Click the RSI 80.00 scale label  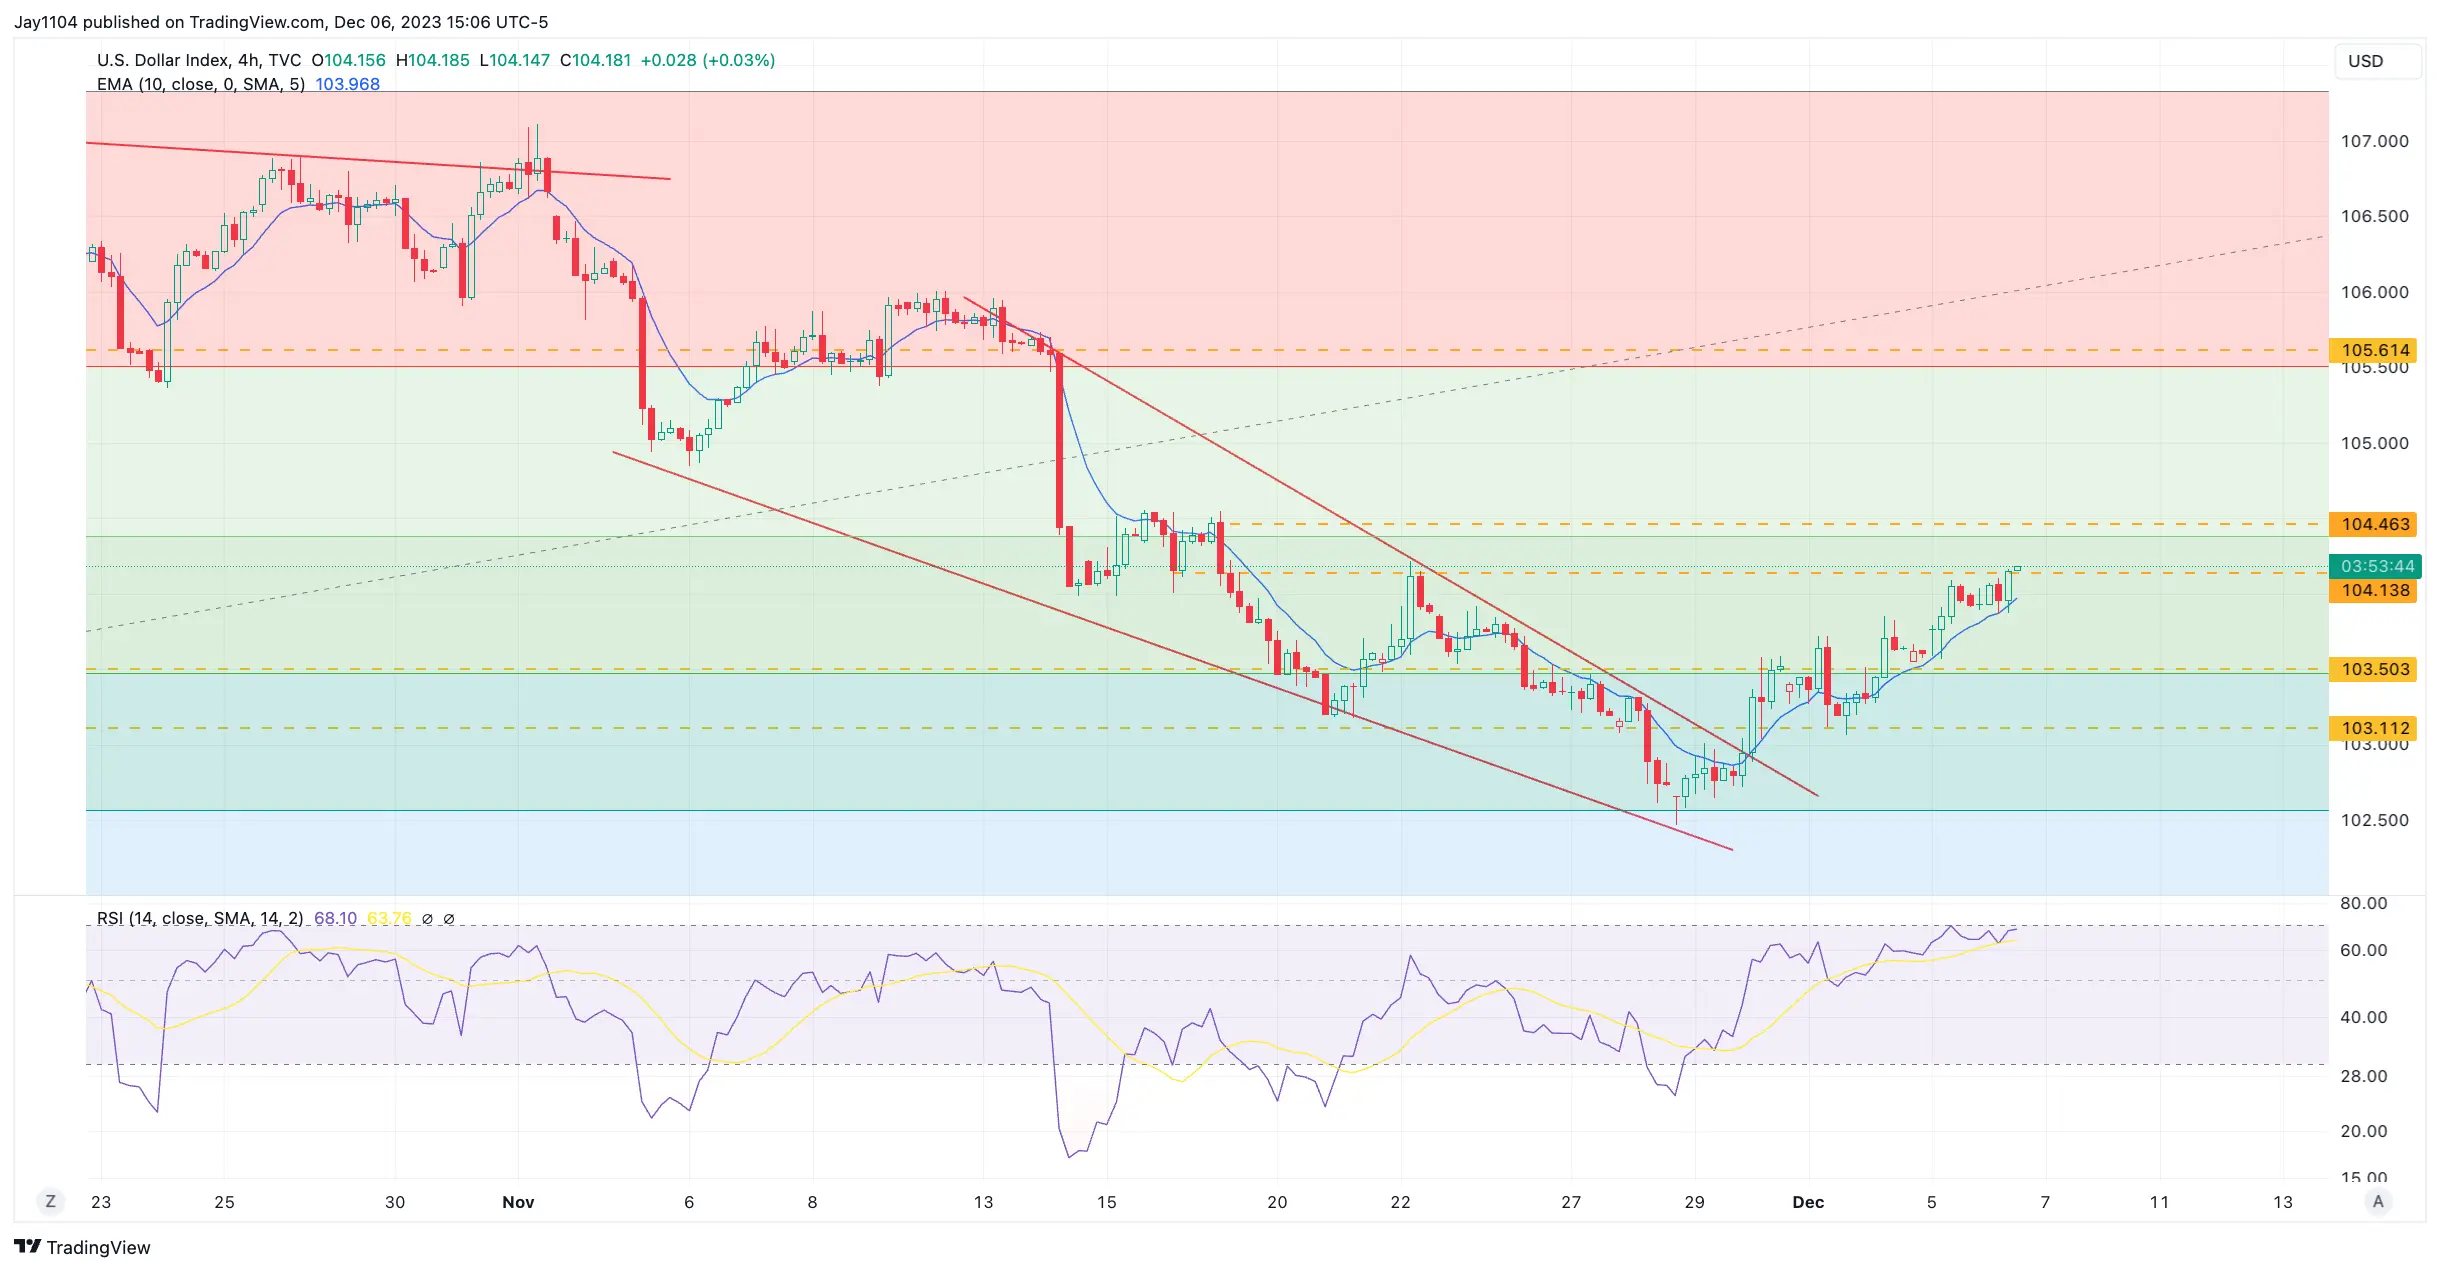click(2363, 903)
